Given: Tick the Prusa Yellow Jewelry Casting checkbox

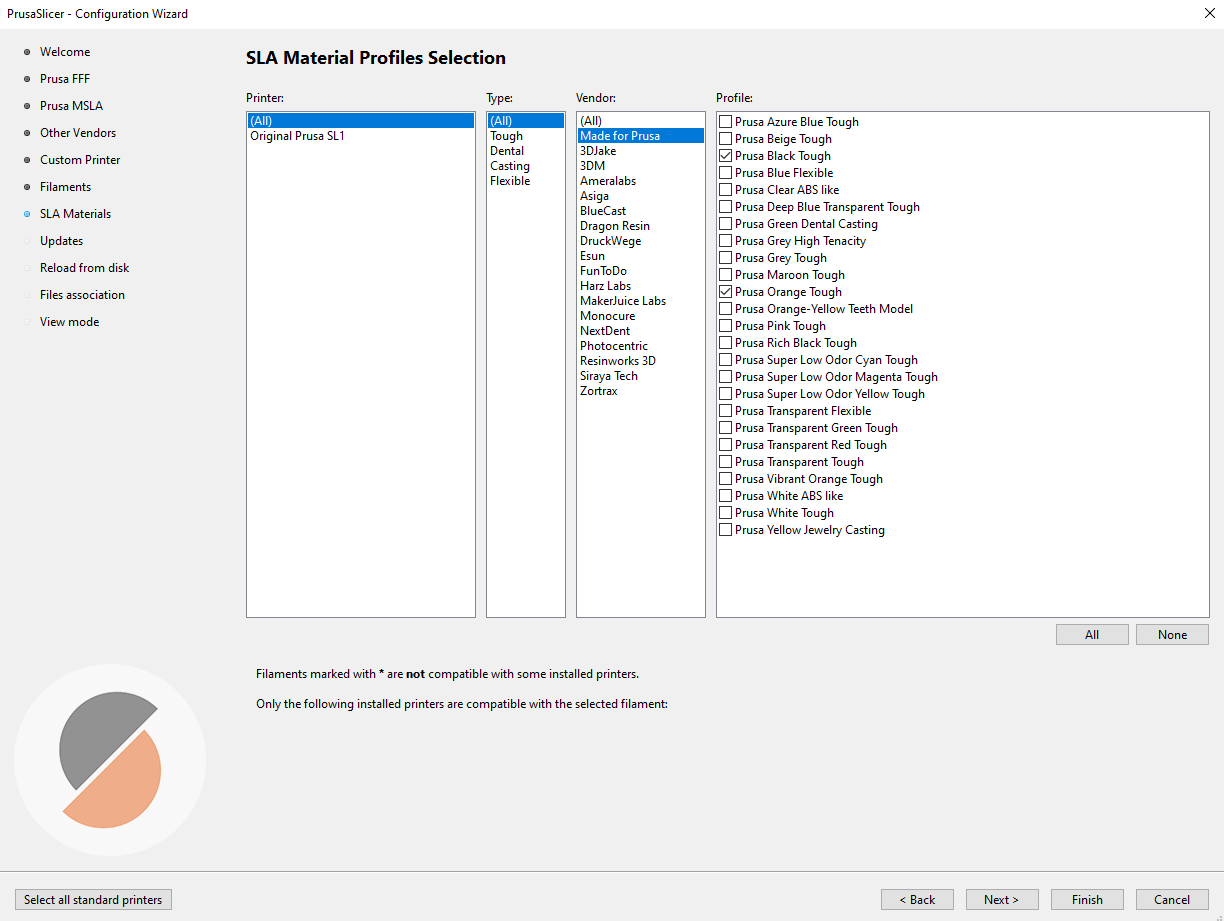Looking at the screenshot, I should (x=725, y=530).
